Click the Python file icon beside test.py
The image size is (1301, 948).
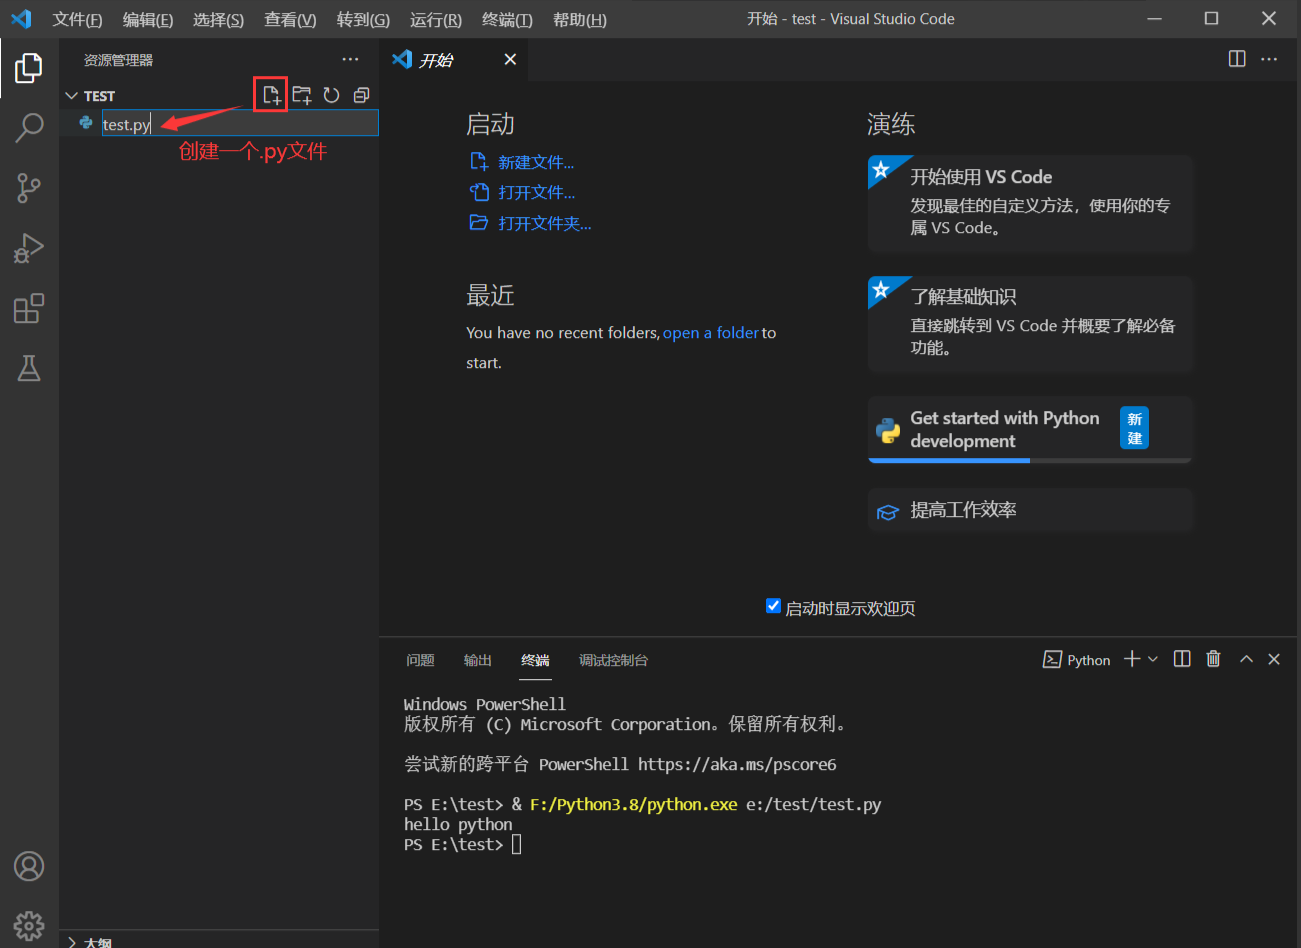point(86,123)
